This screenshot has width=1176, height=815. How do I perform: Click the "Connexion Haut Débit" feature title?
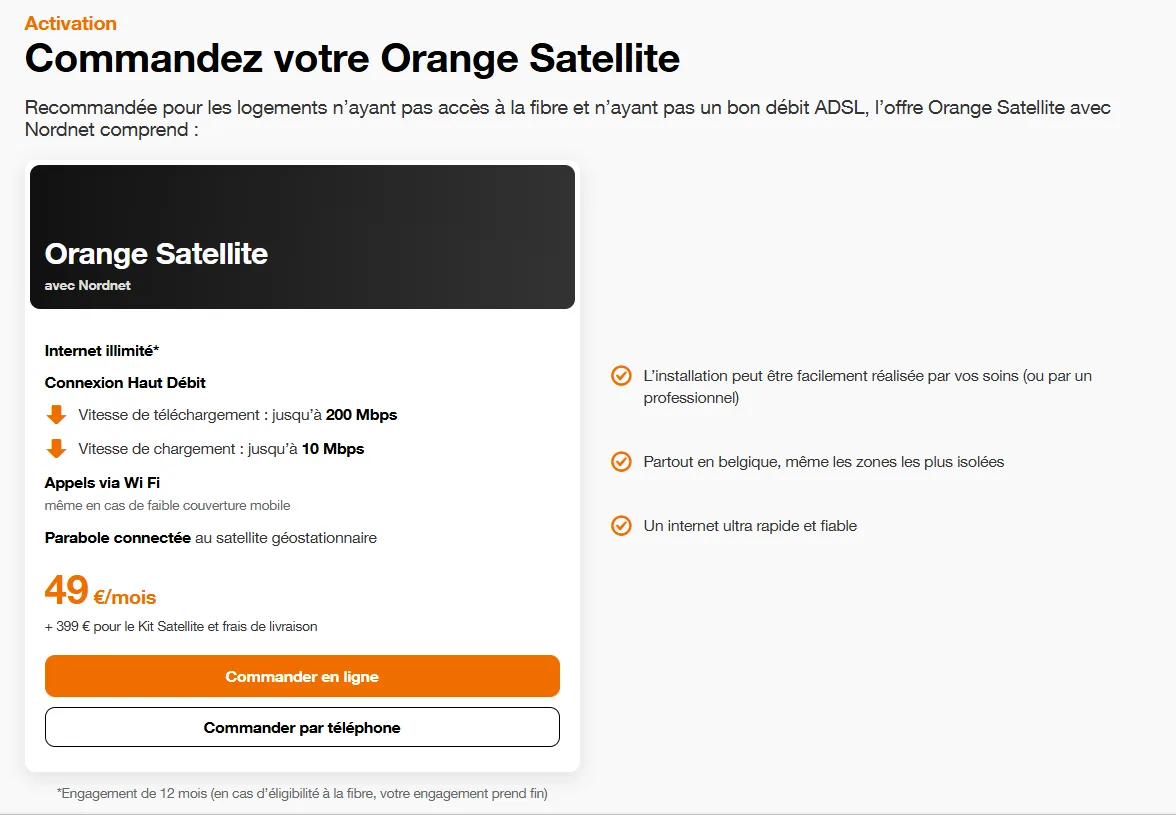(x=125, y=383)
